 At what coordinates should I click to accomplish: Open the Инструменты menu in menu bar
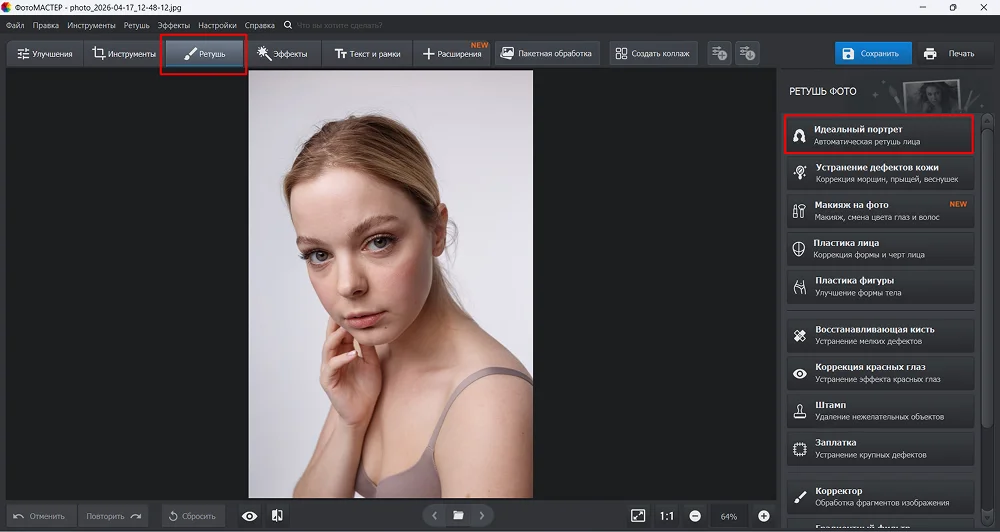click(91, 26)
